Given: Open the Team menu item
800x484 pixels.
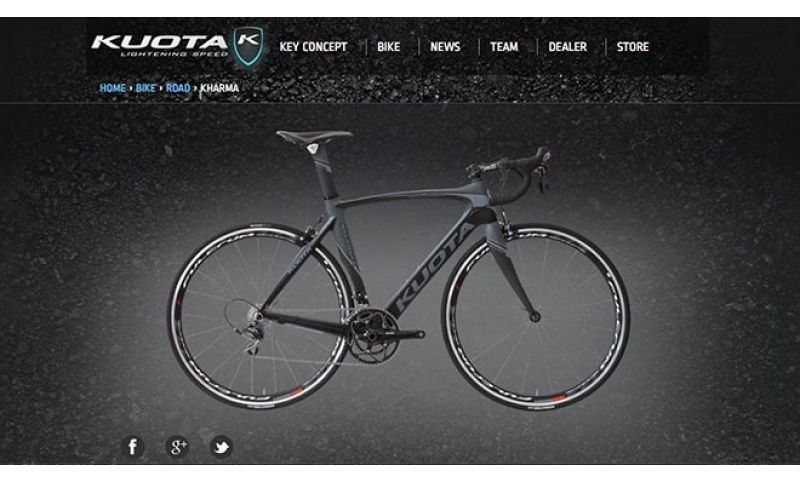Looking at the screenshot, I should coord(504,47).
